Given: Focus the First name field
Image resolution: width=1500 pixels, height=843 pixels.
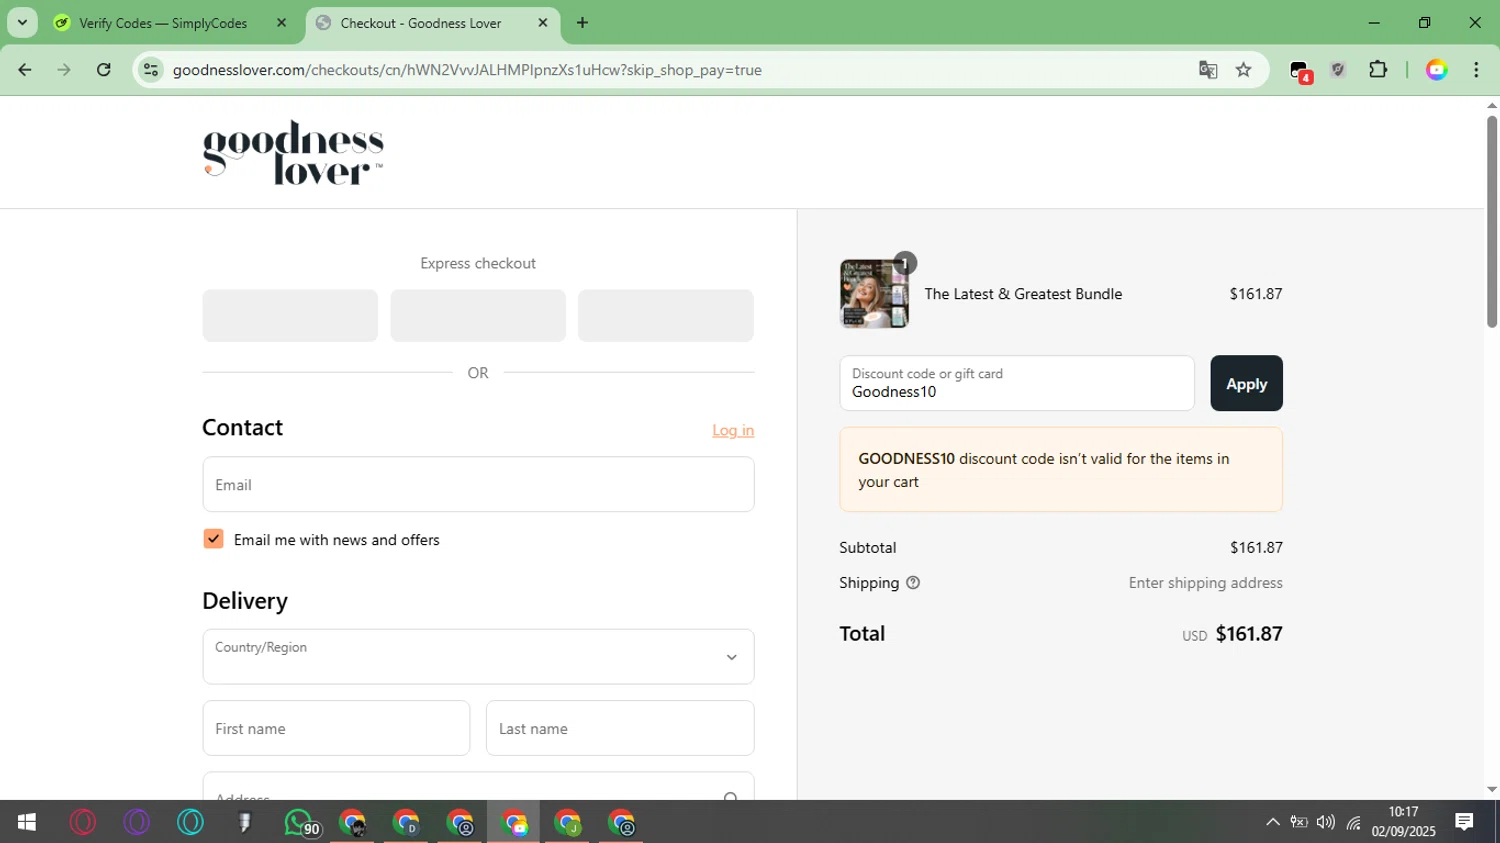Looking at the screenshot, I should (336, 728).
